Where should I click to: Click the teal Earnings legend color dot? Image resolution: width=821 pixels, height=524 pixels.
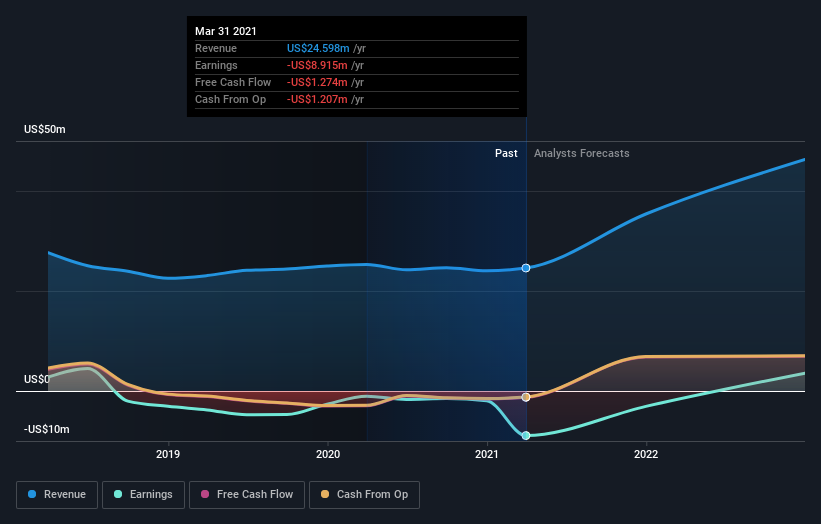(118, 494)
